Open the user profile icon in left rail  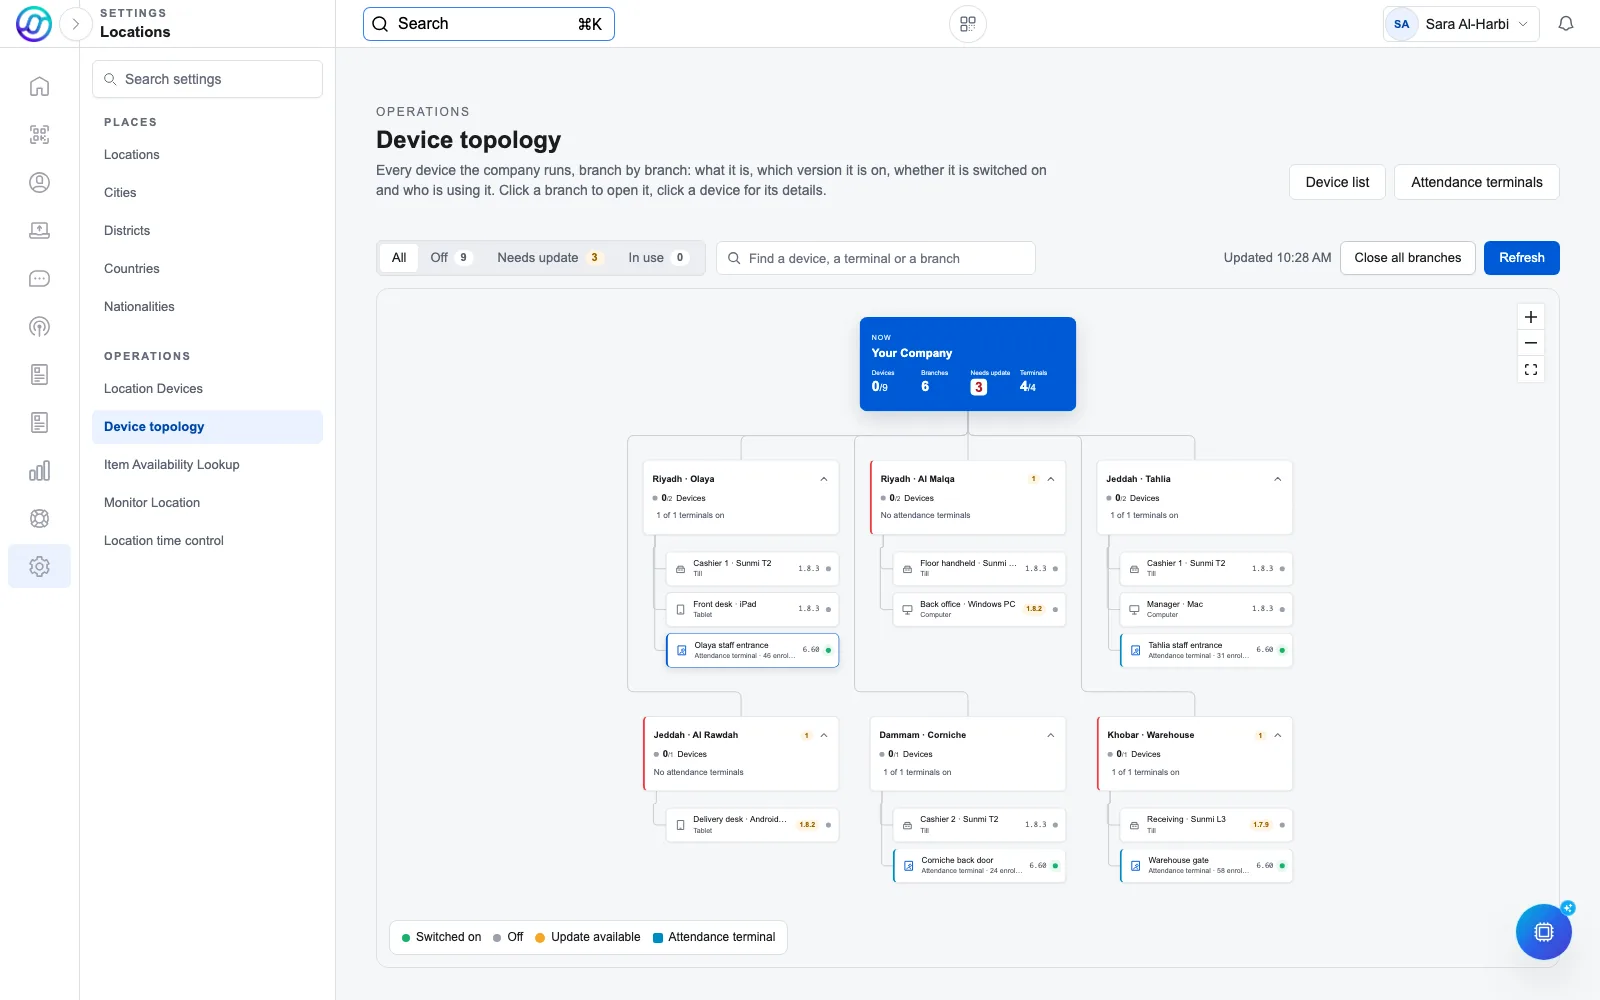39,182
